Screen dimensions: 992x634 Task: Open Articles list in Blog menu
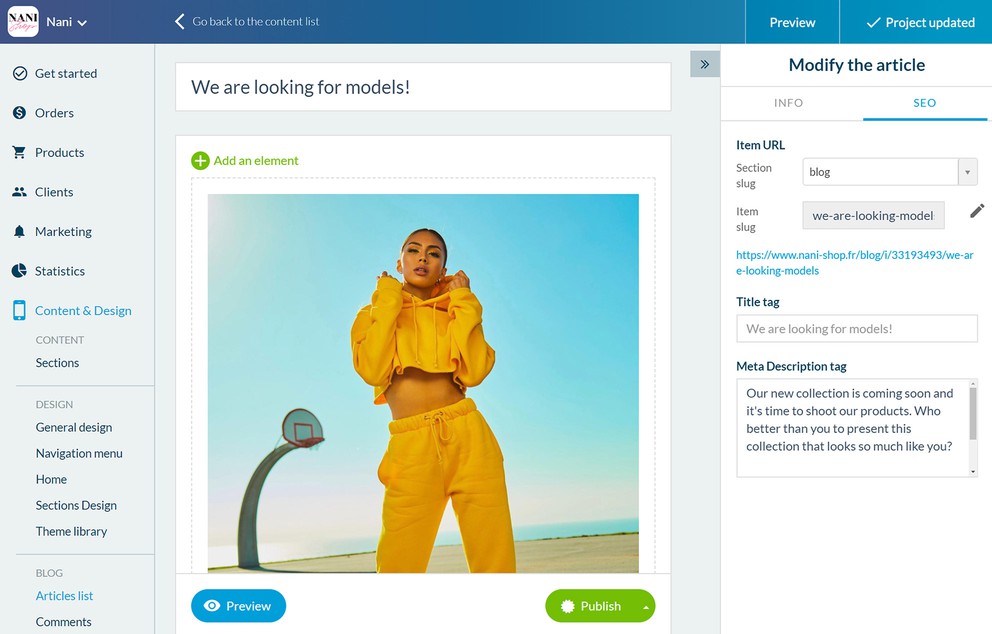[64, 595]
